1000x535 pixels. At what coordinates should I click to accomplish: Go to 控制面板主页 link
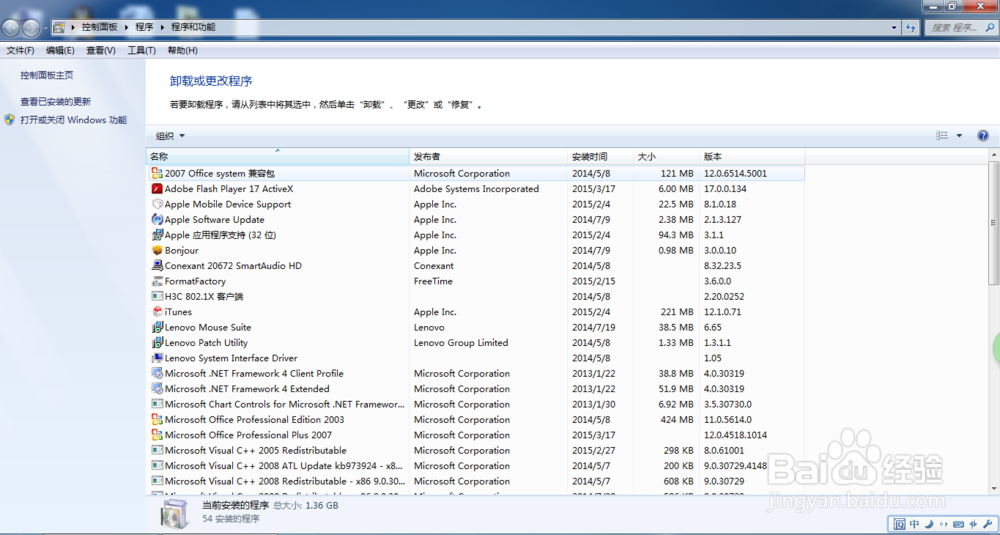[x=47, y=75]
